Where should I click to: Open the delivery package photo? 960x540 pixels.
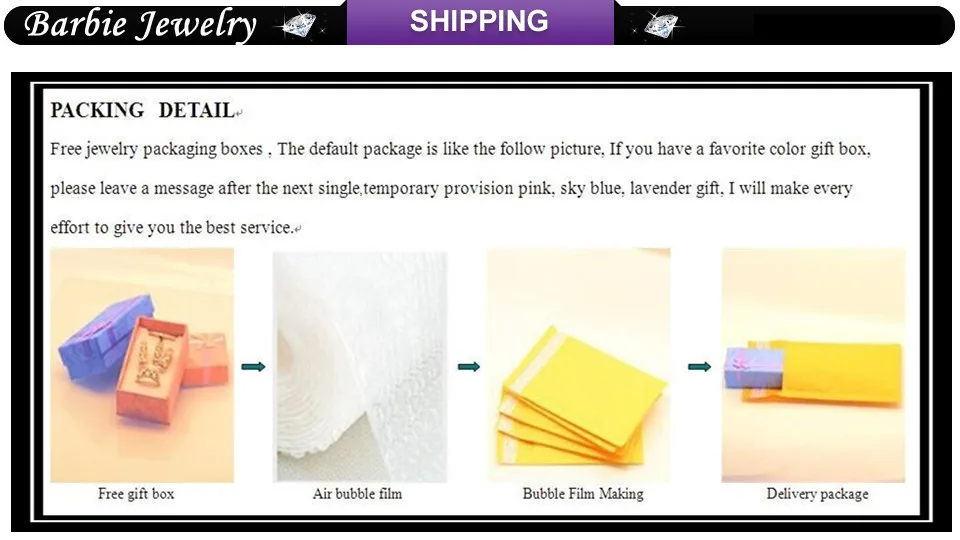(813, 365)
